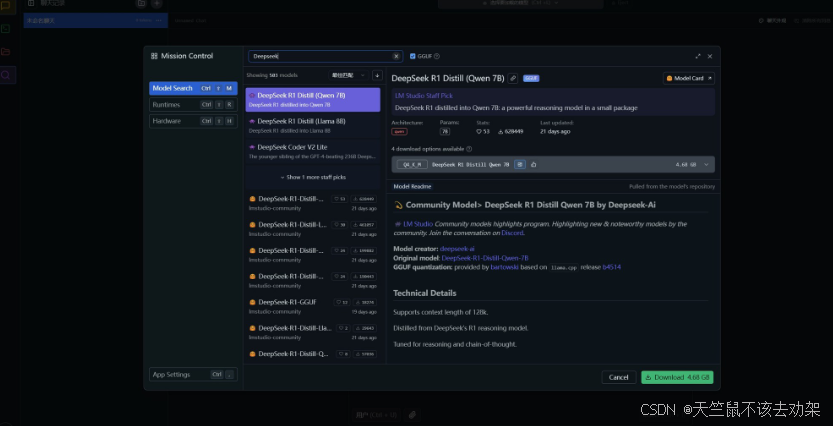Viewport: 833px width, 426px height.
Task: Open the green Developer sidebar icon
Action: [6, 29]
